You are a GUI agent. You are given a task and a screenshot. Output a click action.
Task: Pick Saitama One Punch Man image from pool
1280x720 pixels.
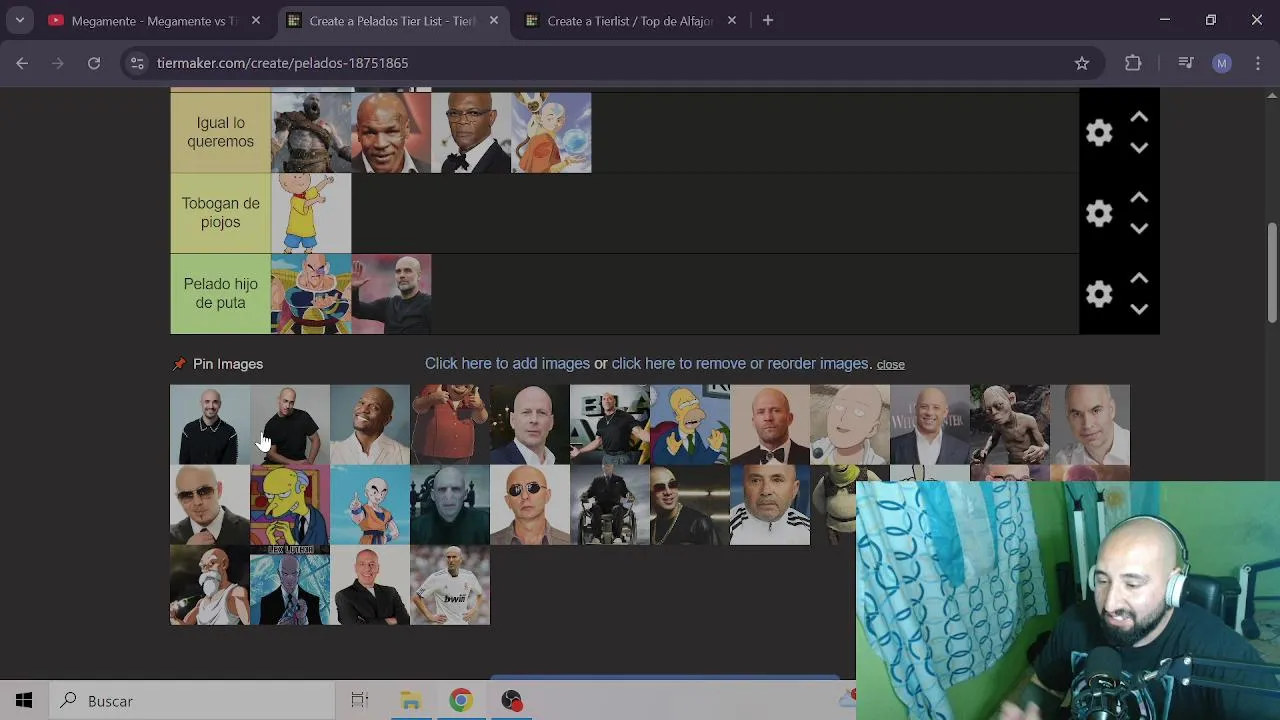coord(850,425)
